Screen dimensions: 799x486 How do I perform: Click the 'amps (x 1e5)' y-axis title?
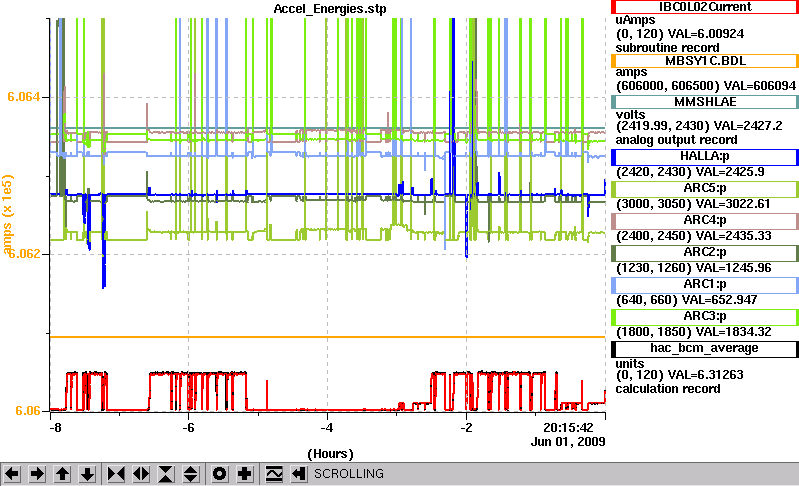7,214
